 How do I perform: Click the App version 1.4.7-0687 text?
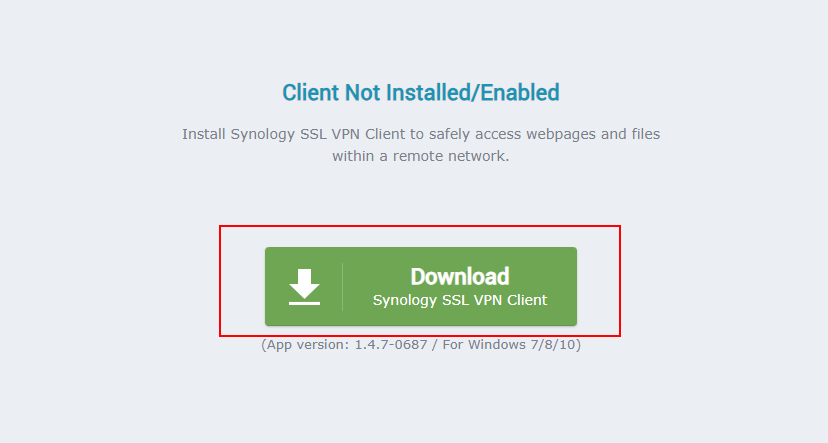pyautogui.click(x=344, y=345)
